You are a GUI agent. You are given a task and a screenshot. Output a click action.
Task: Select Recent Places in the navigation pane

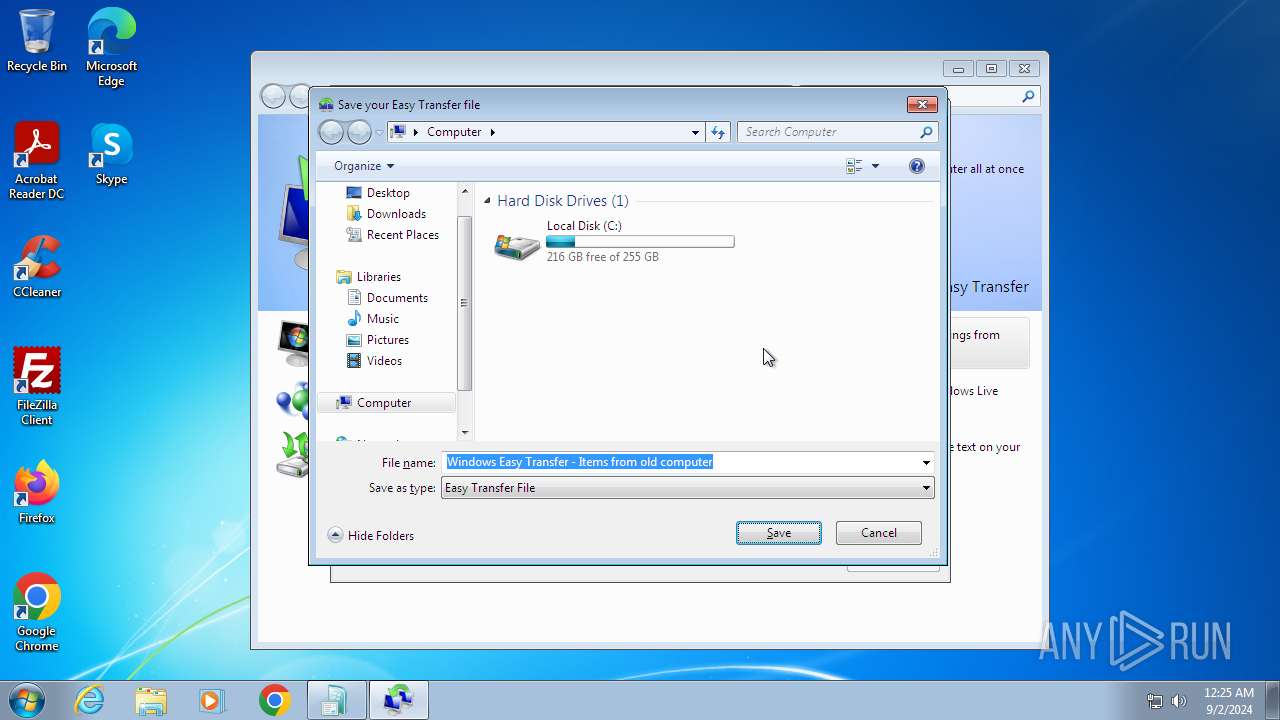pyautogui.click(x=402, y=235)
